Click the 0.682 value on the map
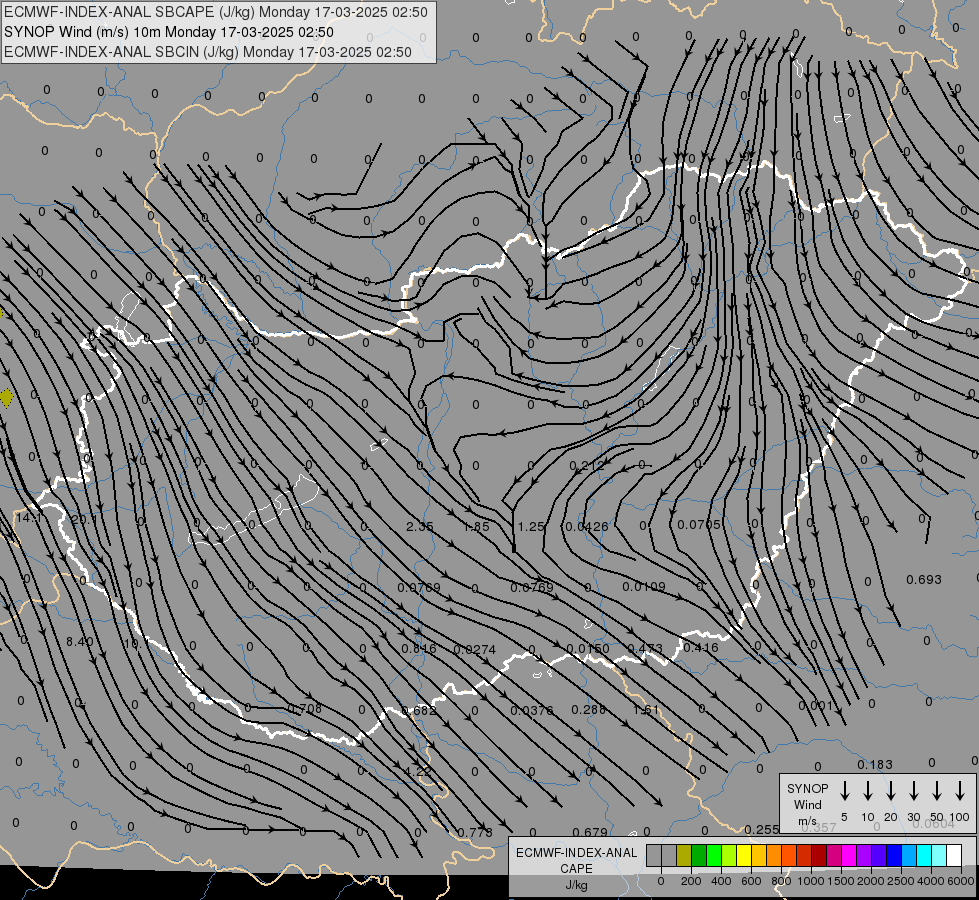This screenshot has width=979, height=900. click(419, 711)
